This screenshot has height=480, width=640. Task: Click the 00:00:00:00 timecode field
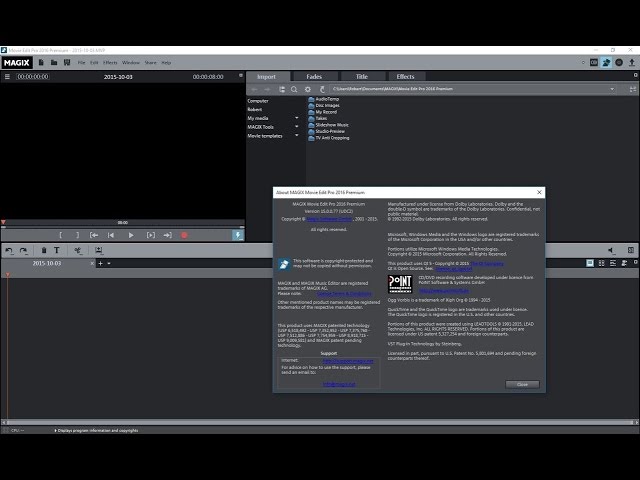click(33, 76)
